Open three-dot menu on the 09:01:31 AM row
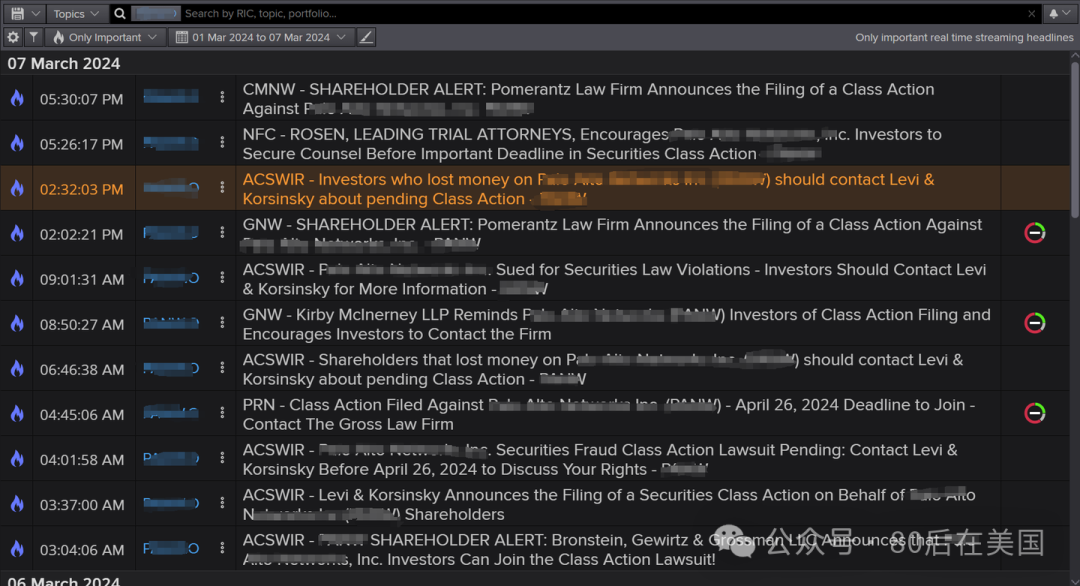 (x=222, y=278)
